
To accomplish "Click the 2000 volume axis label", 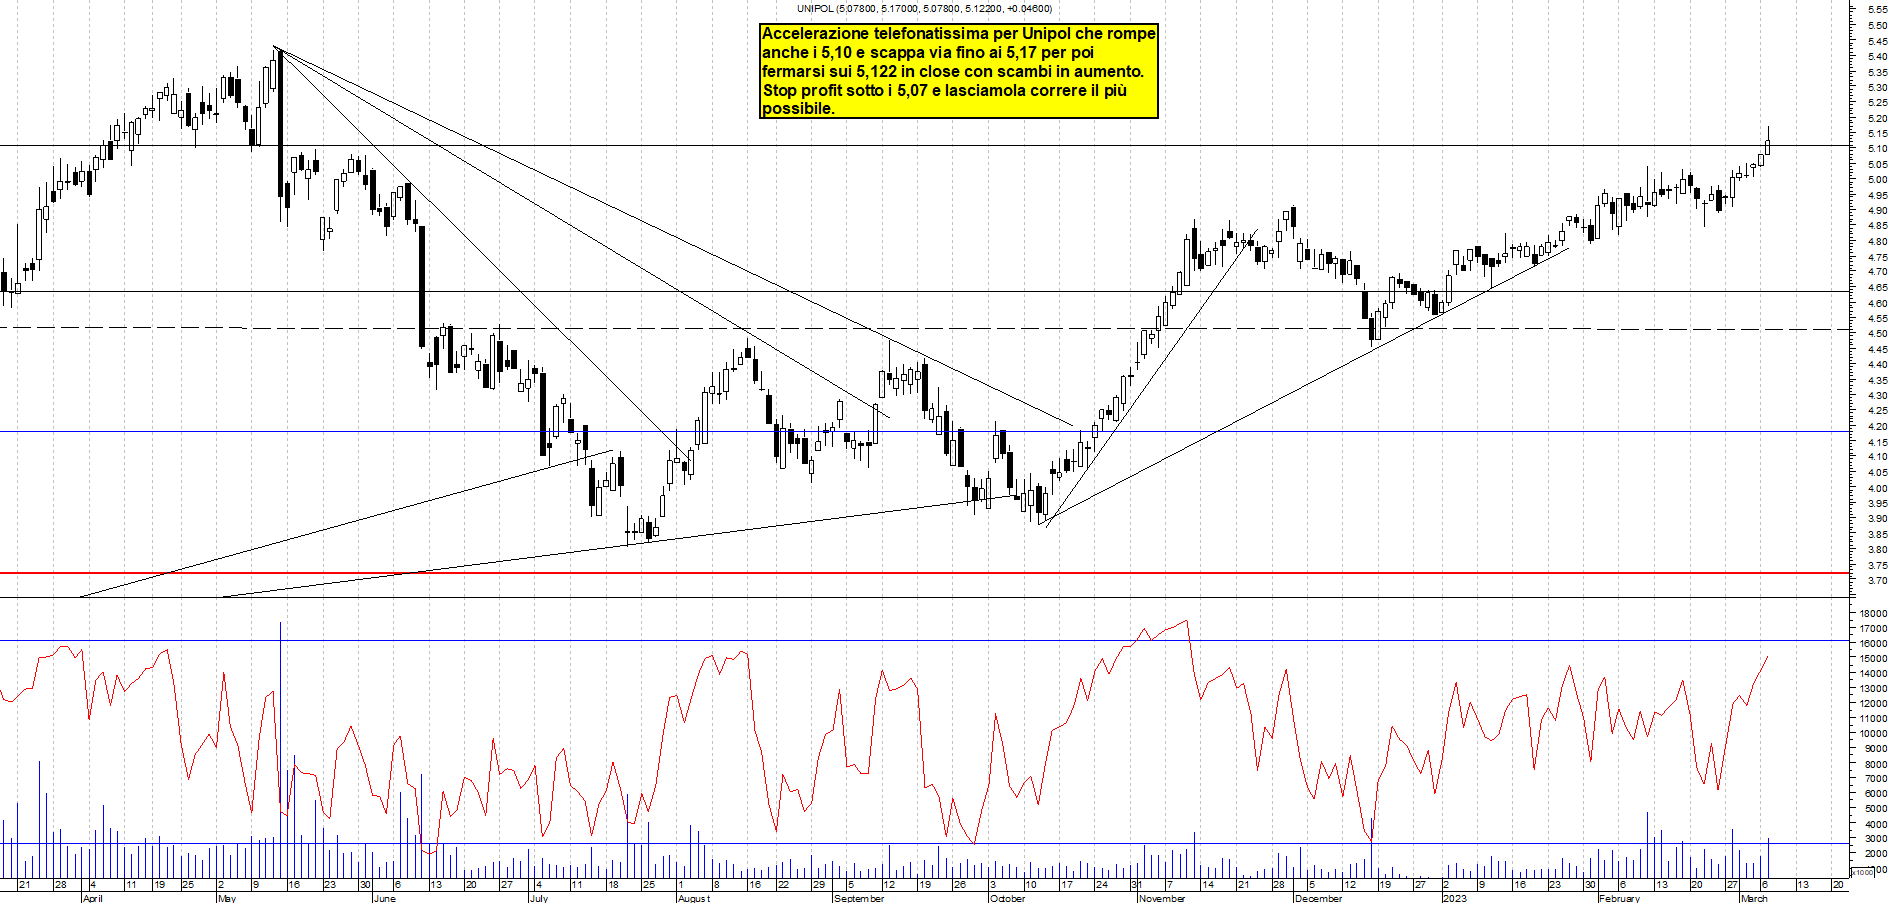I will pos(1875,854).
